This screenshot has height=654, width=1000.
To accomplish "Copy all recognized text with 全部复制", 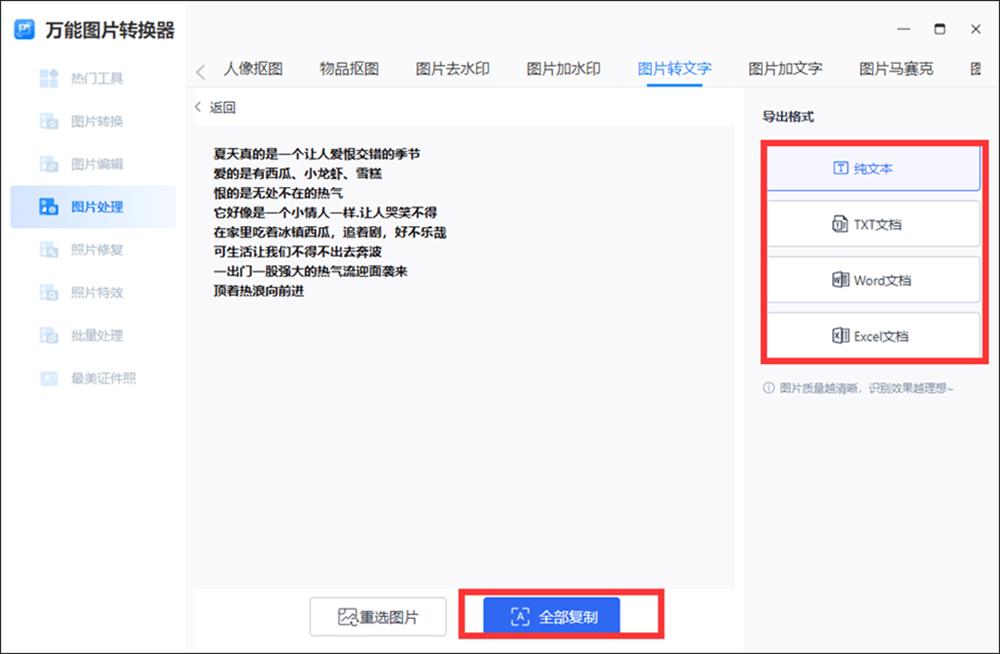I will click(x=550, y=617).
